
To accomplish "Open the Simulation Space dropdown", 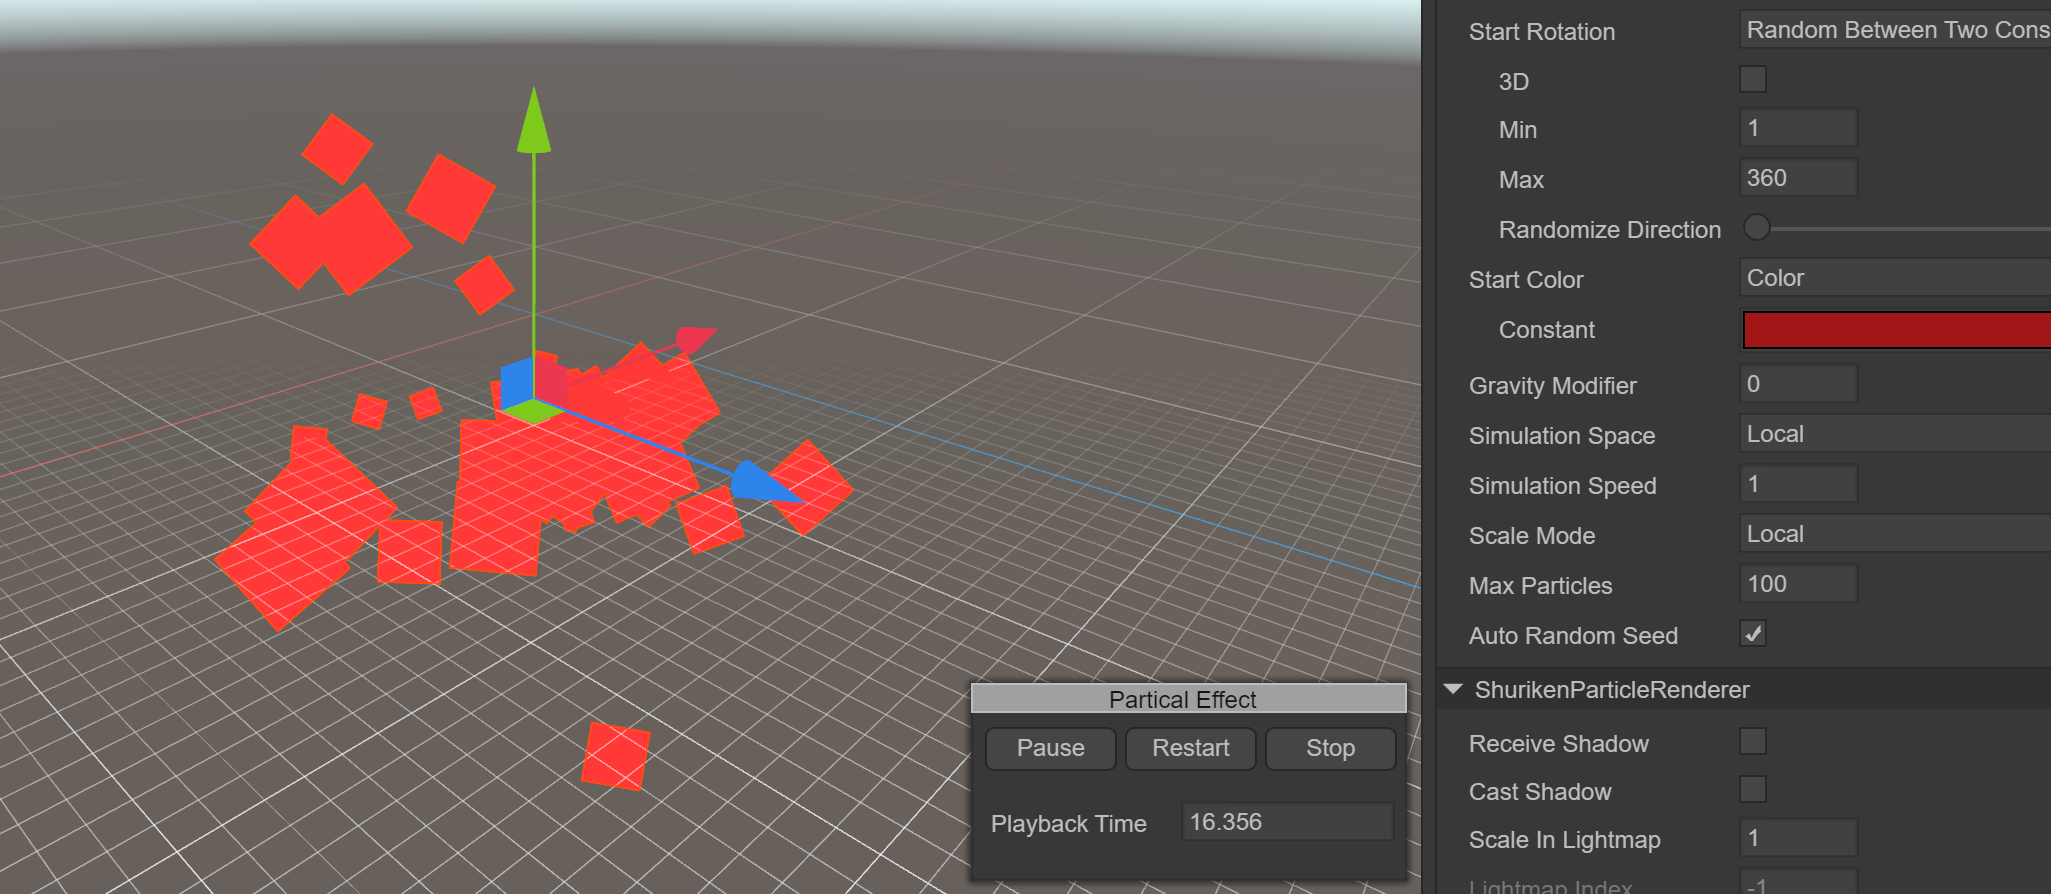I will pos(1894,434).
